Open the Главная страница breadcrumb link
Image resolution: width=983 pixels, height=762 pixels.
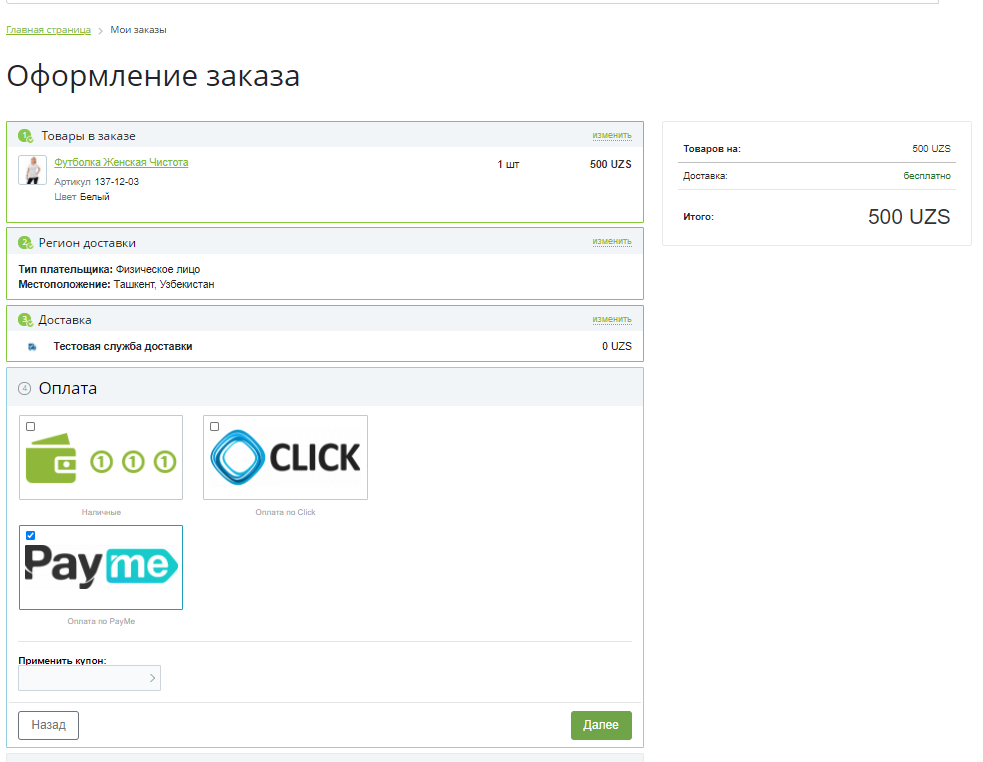tap(48, 29)
